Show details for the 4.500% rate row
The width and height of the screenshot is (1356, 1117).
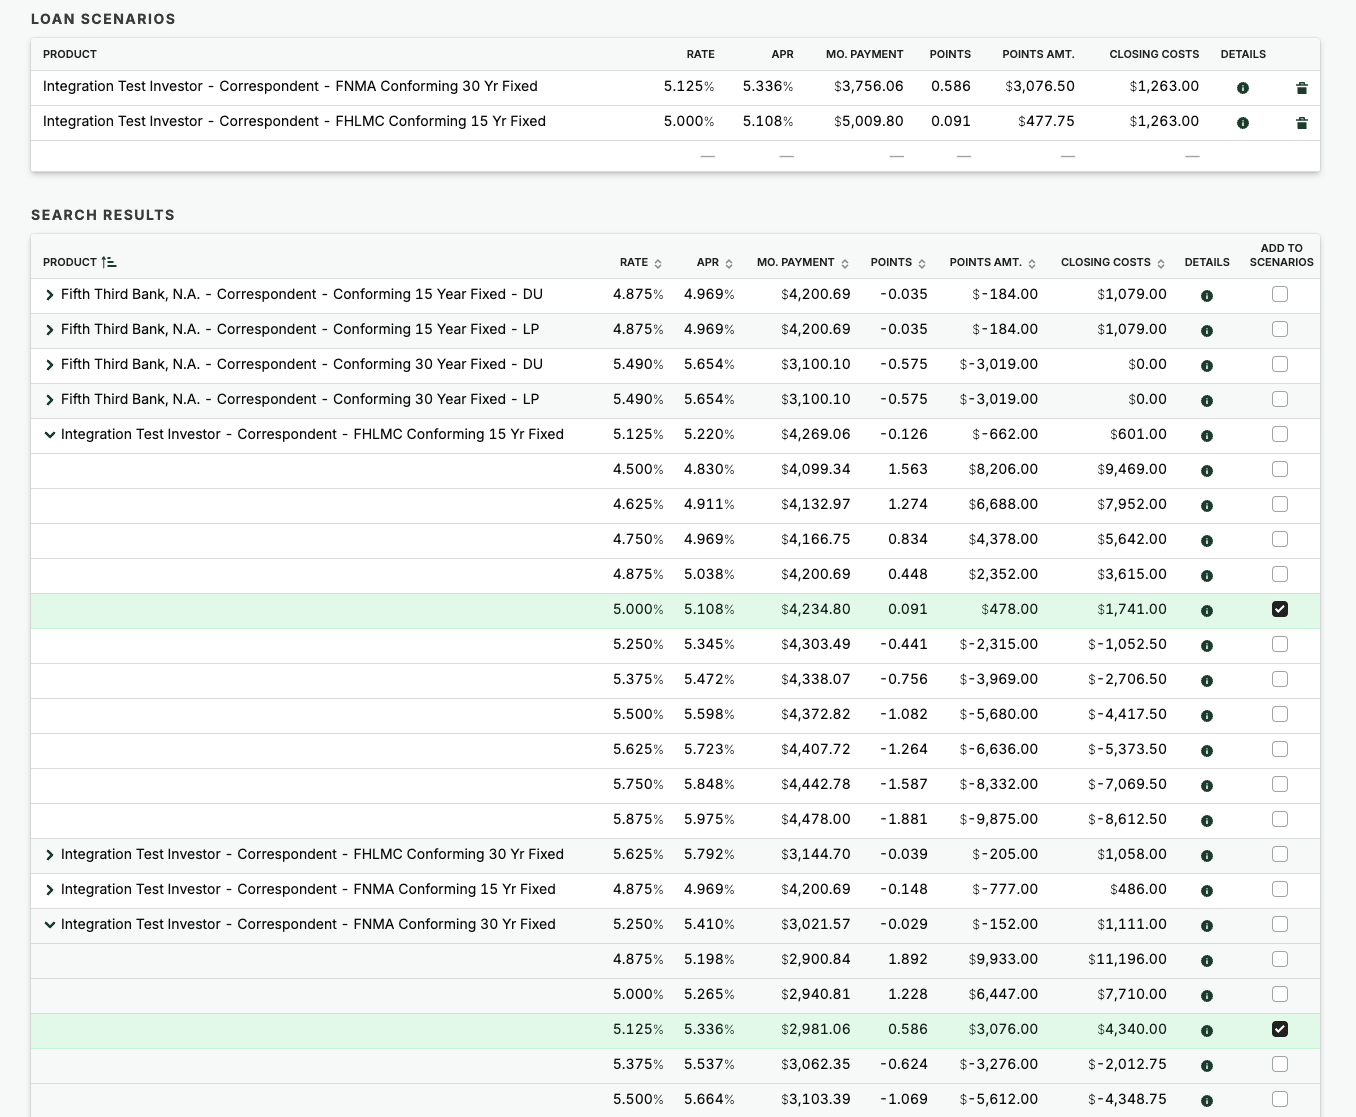[x=1207, y=471]
